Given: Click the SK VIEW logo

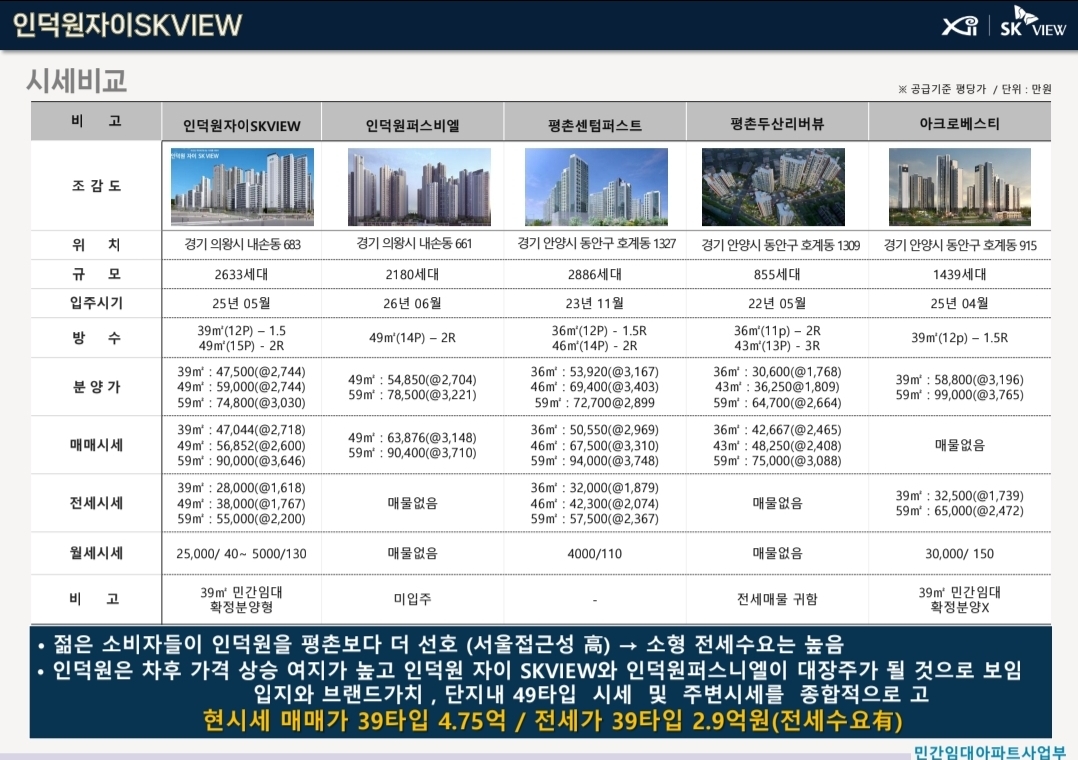Looking at the screenshot, I should point(1033,21).
